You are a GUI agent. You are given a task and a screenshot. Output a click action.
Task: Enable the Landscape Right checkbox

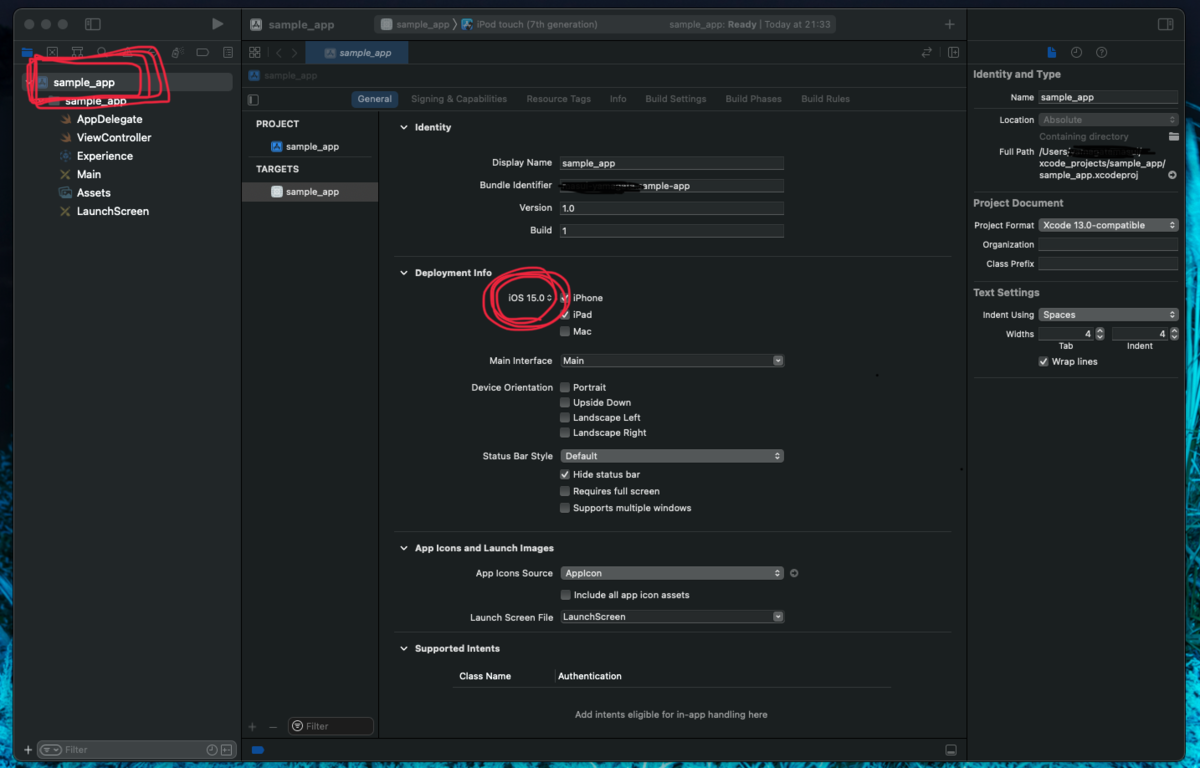pos(566,433)
